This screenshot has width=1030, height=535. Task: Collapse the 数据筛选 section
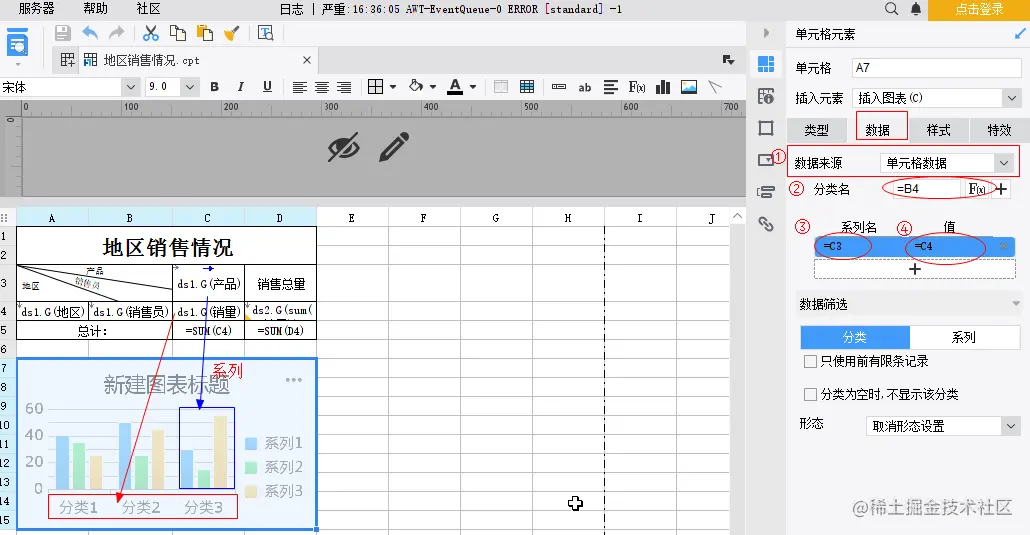(1016, 304)
